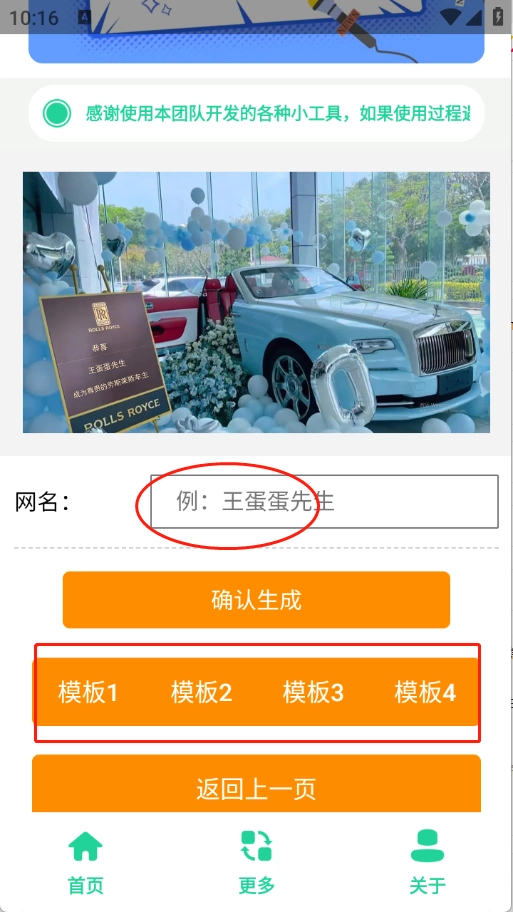This screenshot has width=513, height=912.
Task: Switch to 模板2 template
Action: tap(201, 692)
